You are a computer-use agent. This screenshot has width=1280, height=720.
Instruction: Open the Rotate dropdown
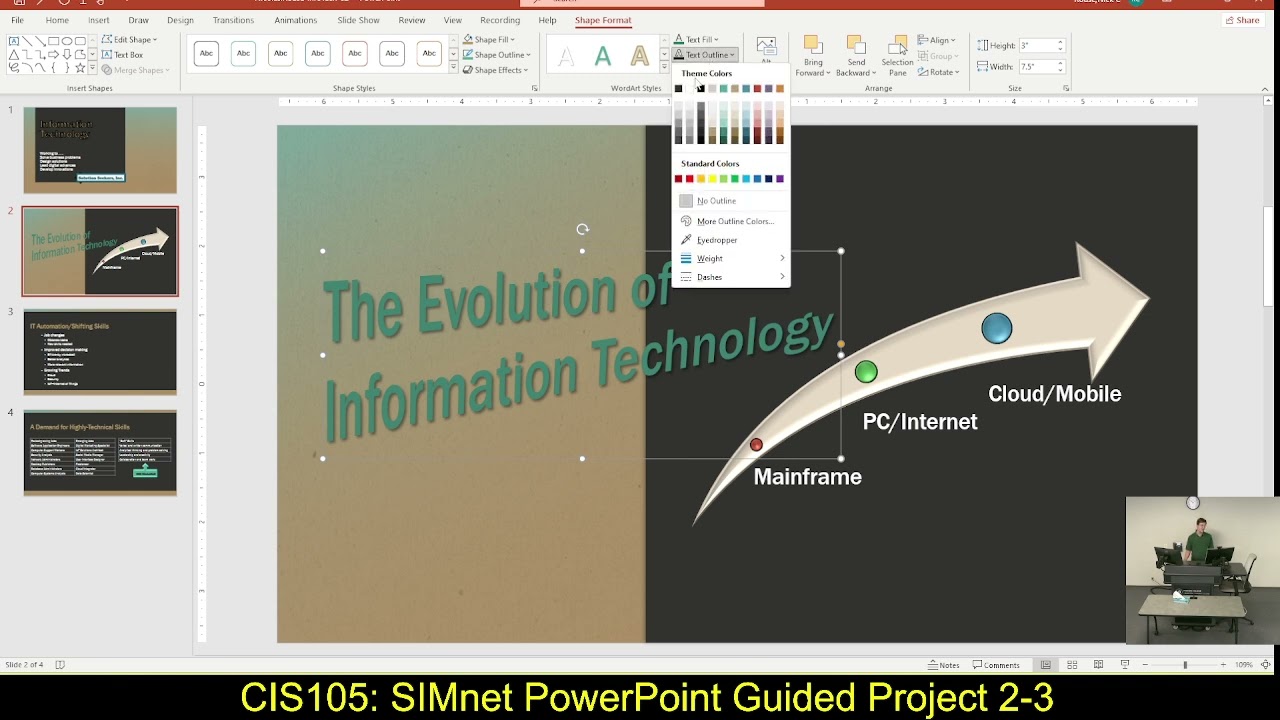coord(939,72)
